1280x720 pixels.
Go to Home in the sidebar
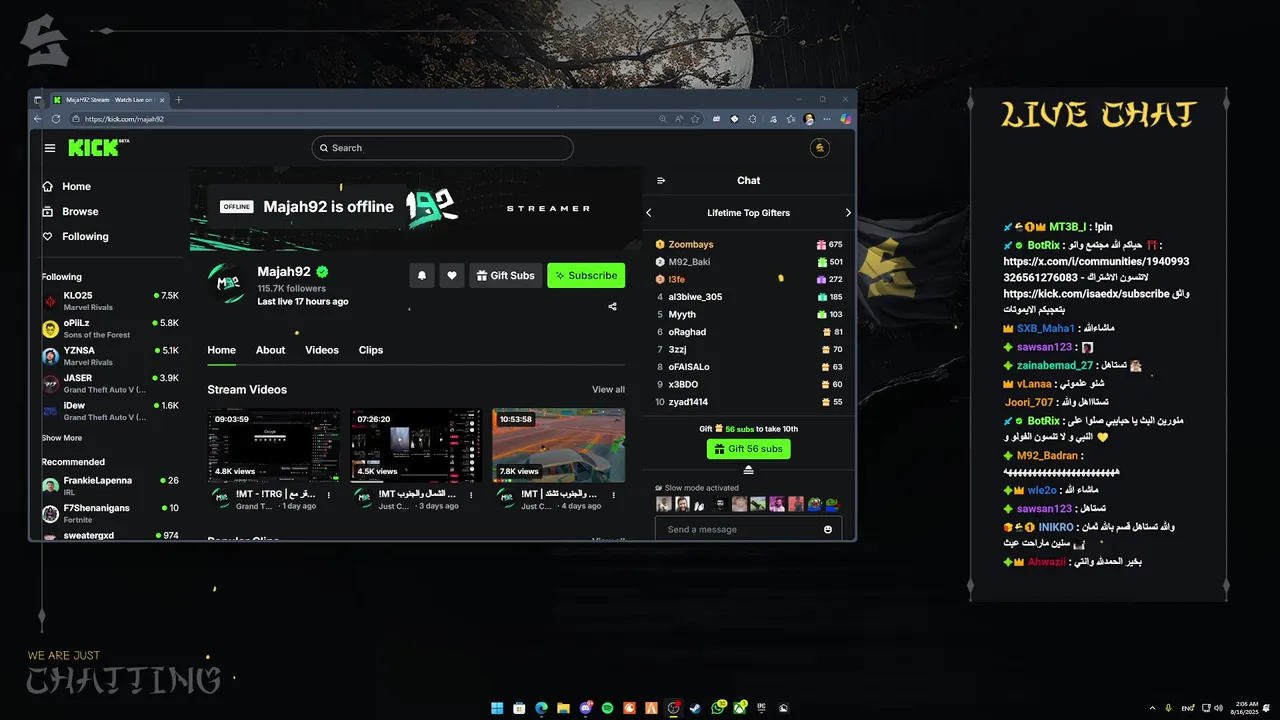click(76, 186)
